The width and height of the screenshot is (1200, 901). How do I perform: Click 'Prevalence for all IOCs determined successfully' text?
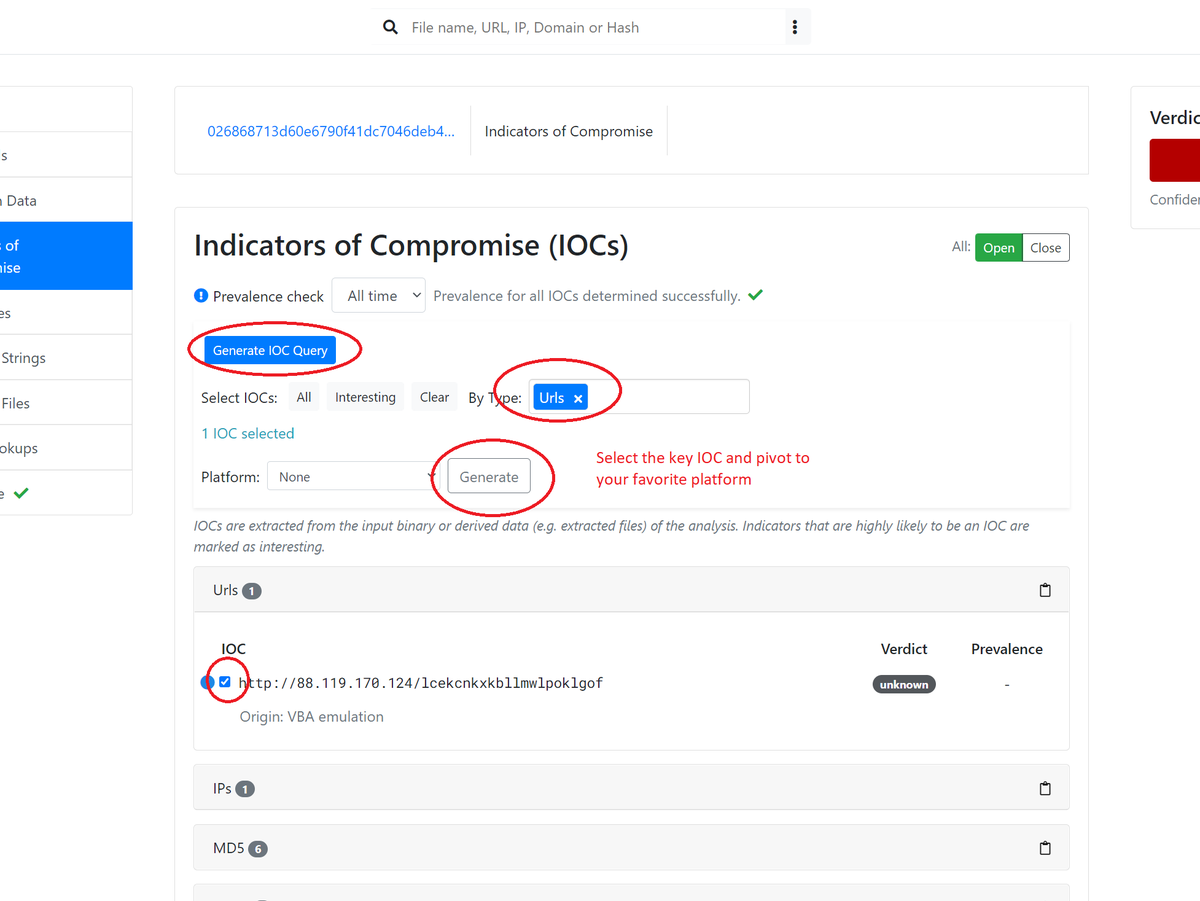click(587, 296)
